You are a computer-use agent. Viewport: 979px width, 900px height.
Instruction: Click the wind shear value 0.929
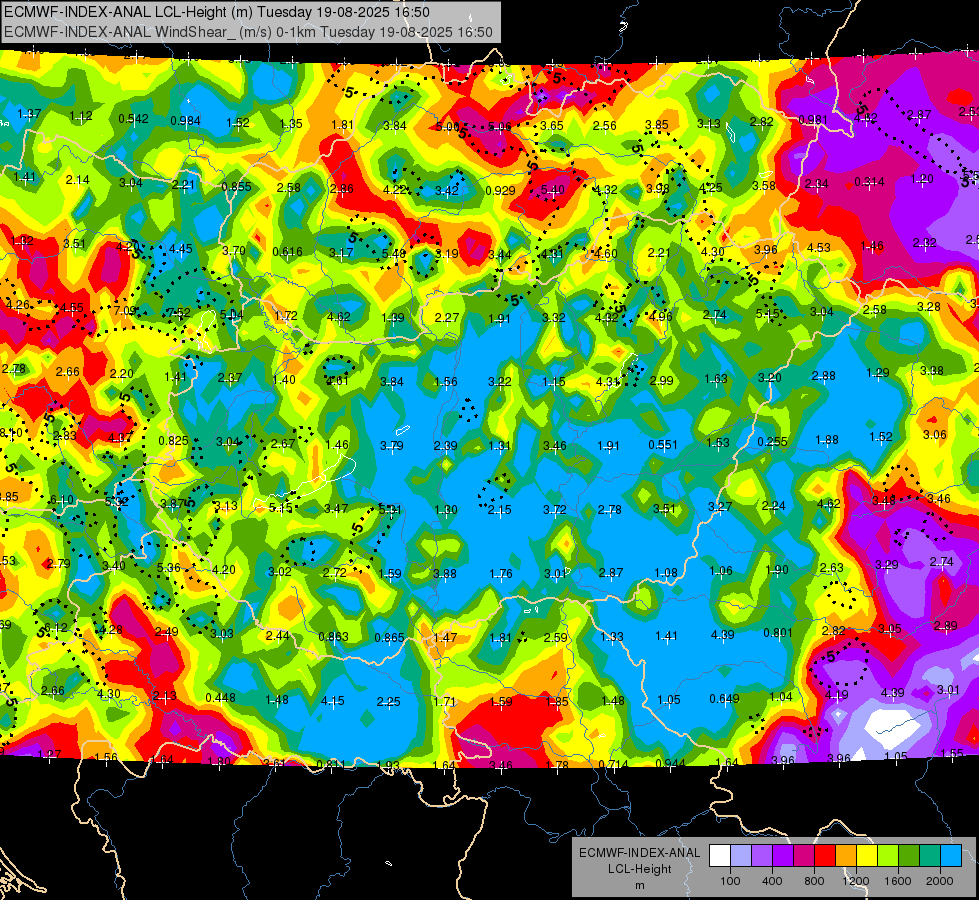[x=500, y=190]
